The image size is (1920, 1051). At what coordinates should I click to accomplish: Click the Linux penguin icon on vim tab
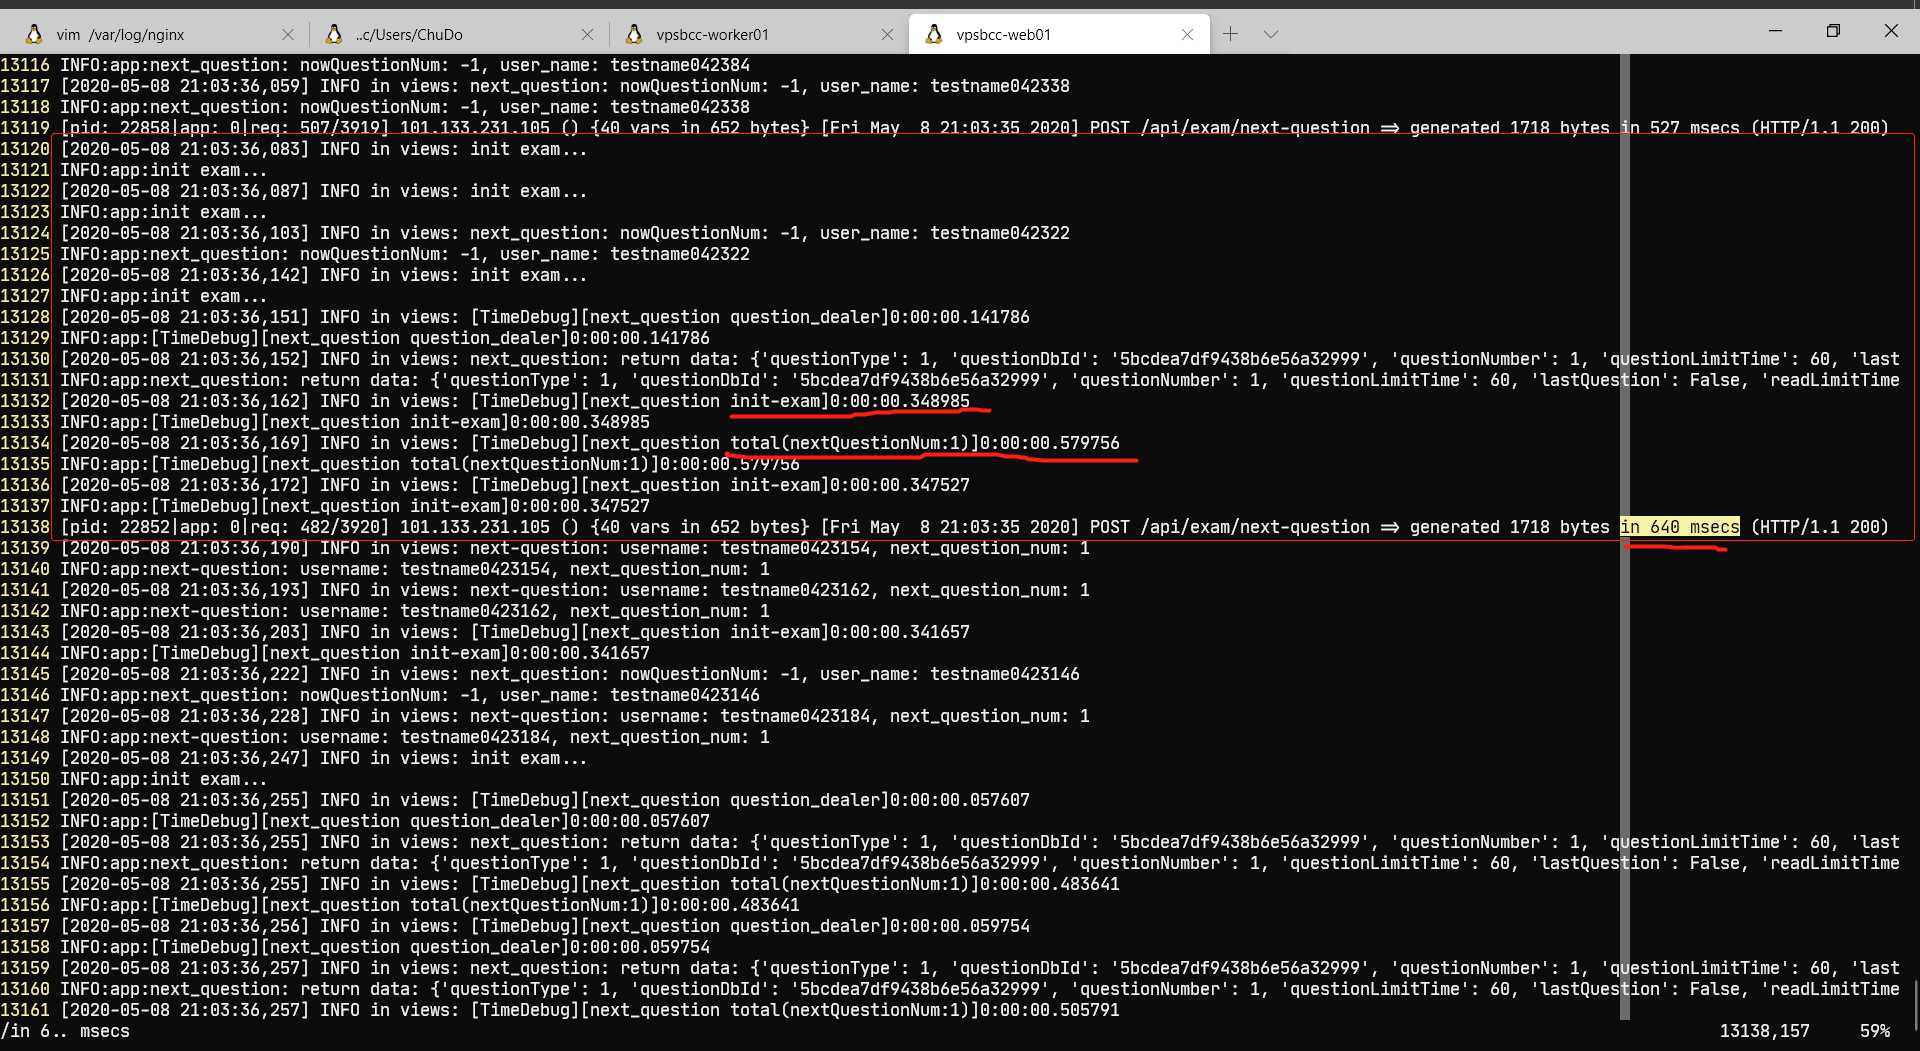pos(34,34)
